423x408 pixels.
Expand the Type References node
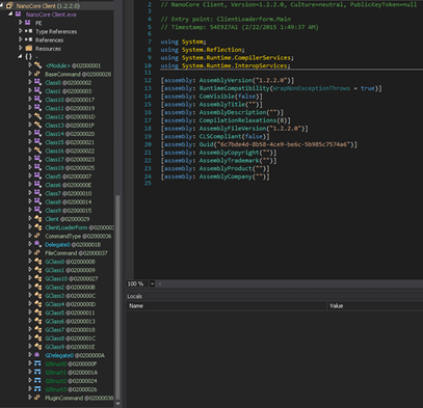pos(20,31)
